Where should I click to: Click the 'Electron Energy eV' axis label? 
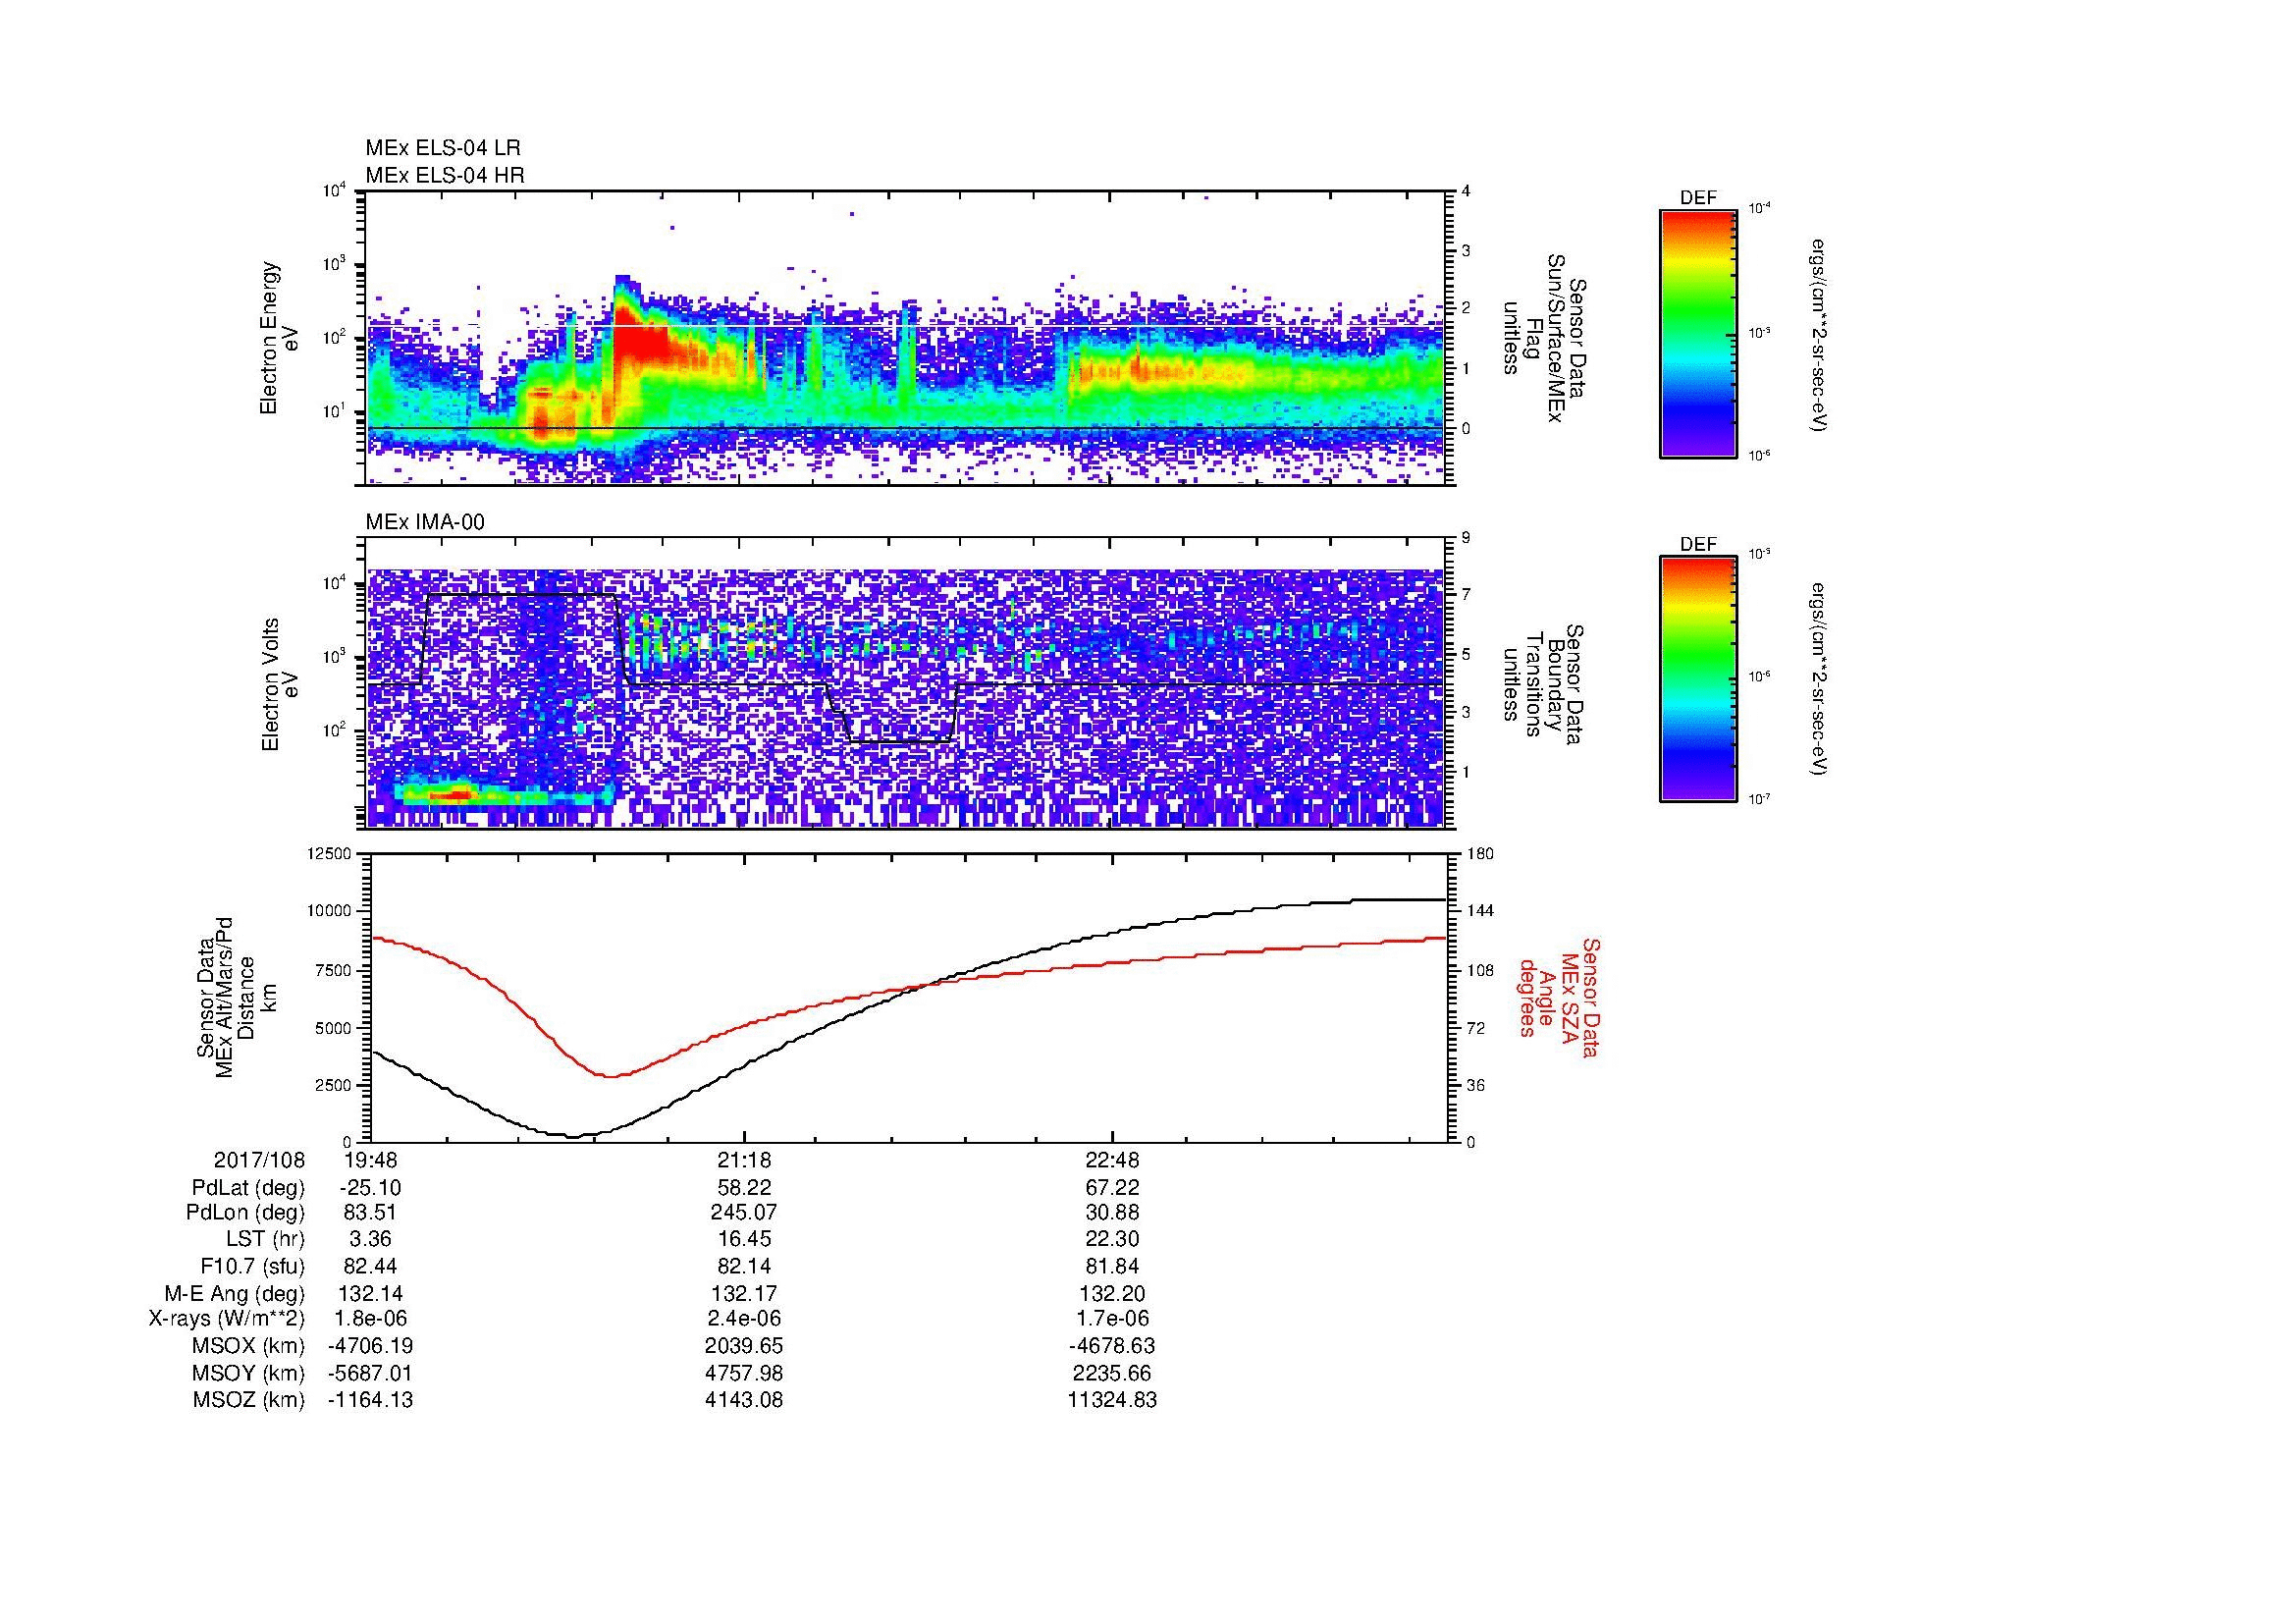click(279, 338)
